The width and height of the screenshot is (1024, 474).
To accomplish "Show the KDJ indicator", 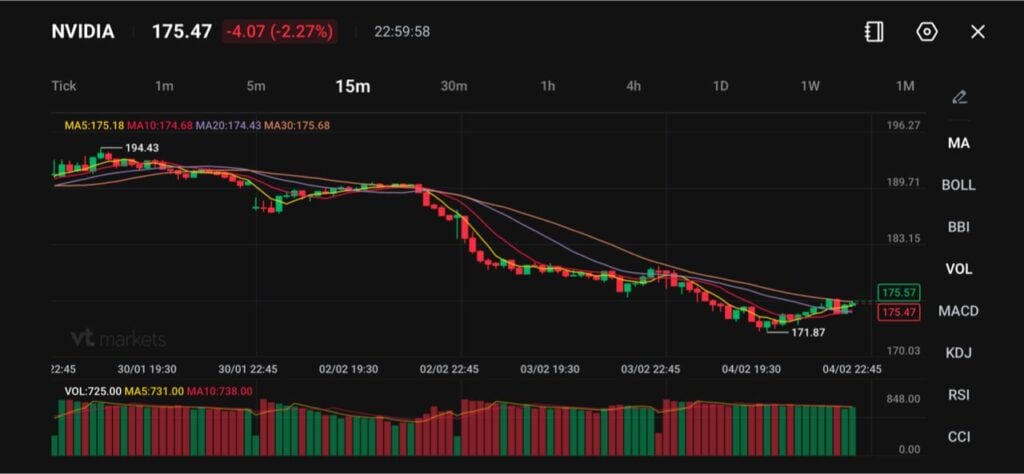I will point(958,353).
